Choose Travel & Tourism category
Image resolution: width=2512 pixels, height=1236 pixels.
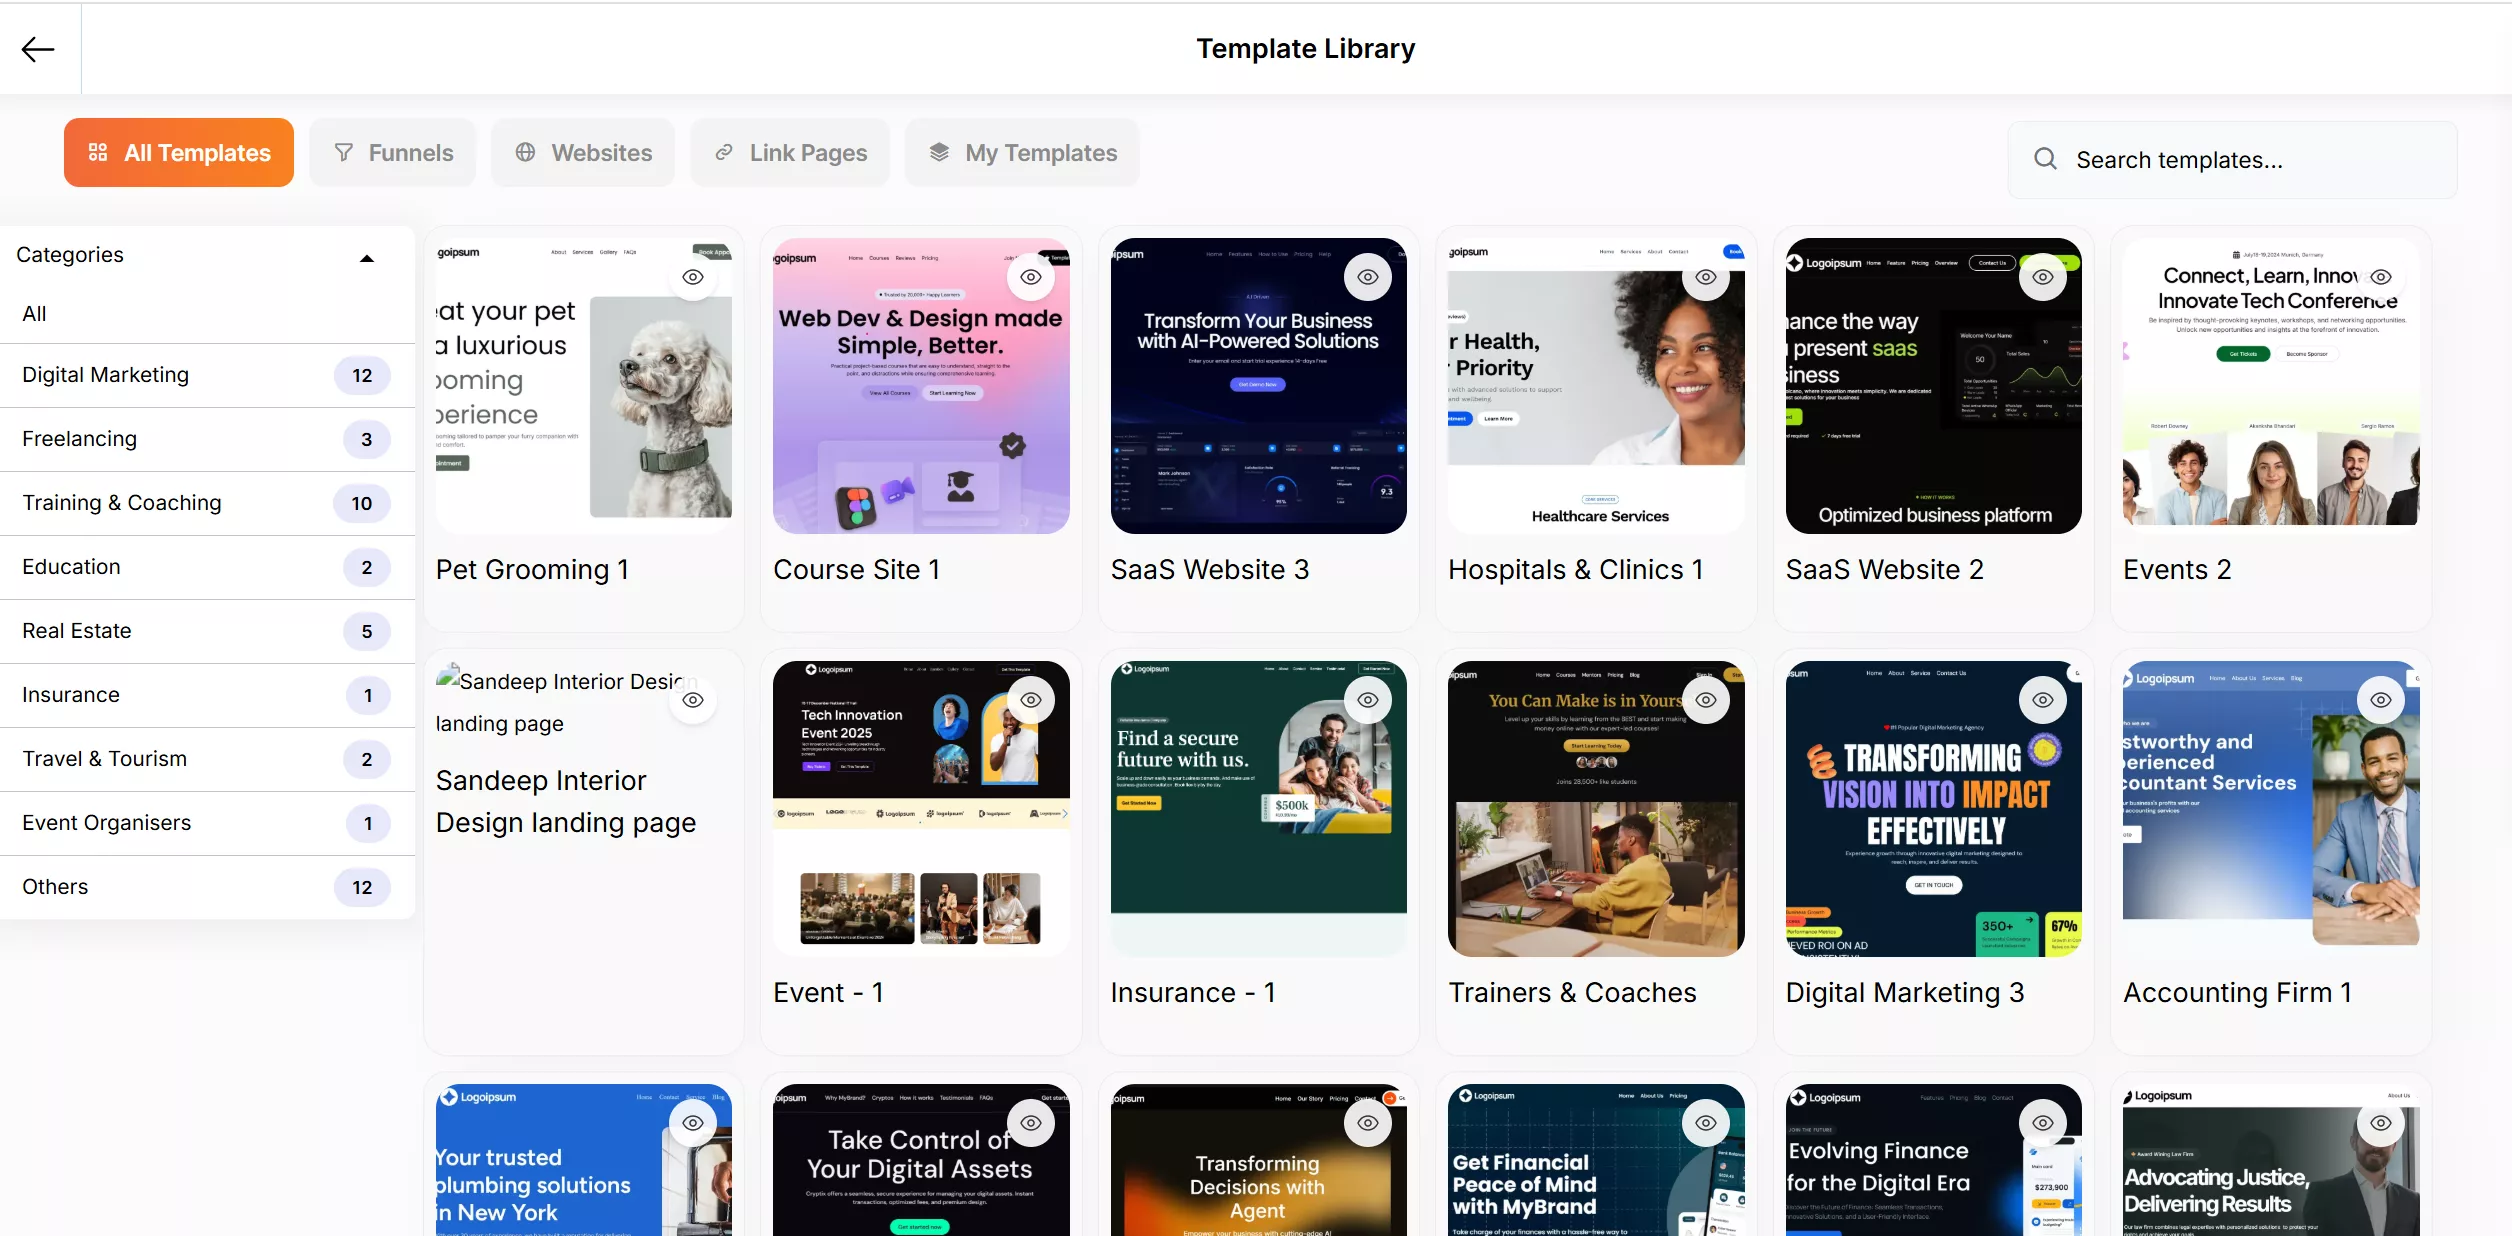click(x=207, y=759)
